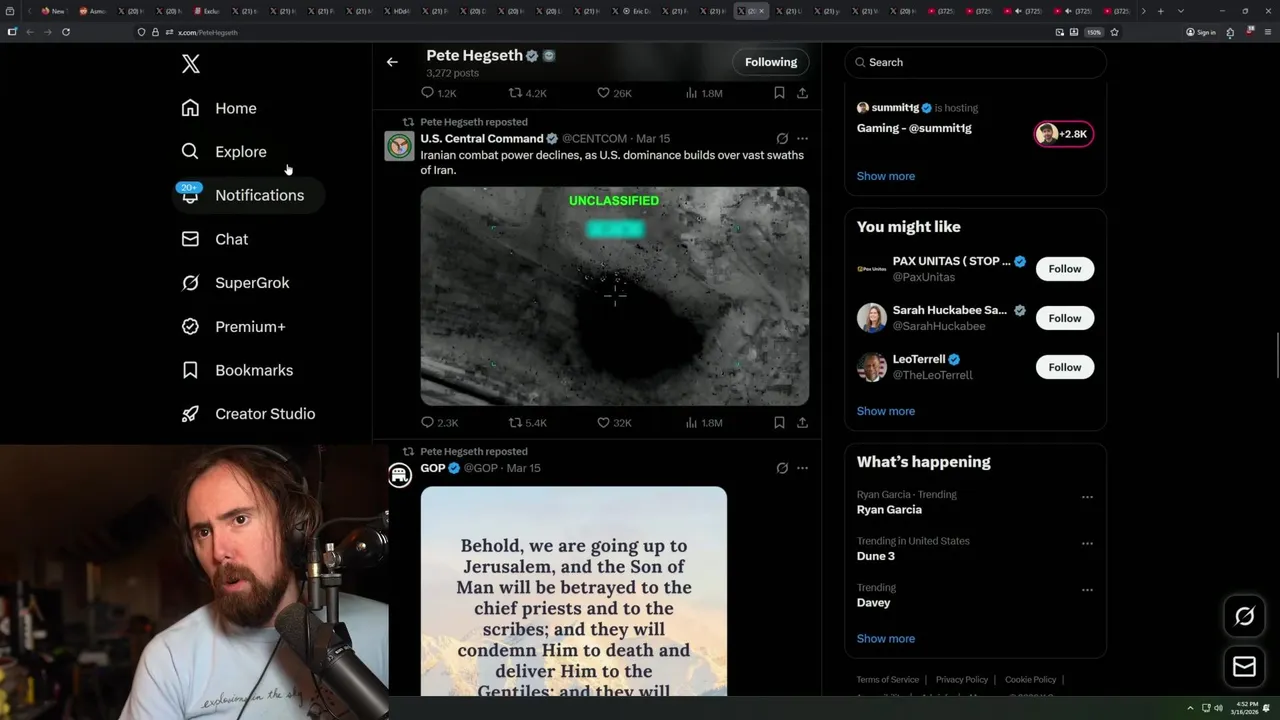Expand the browser tab list dropdown
The height and width of the screenshot is (720, 1280).
pyautogui.click(x=1181, y=11)
